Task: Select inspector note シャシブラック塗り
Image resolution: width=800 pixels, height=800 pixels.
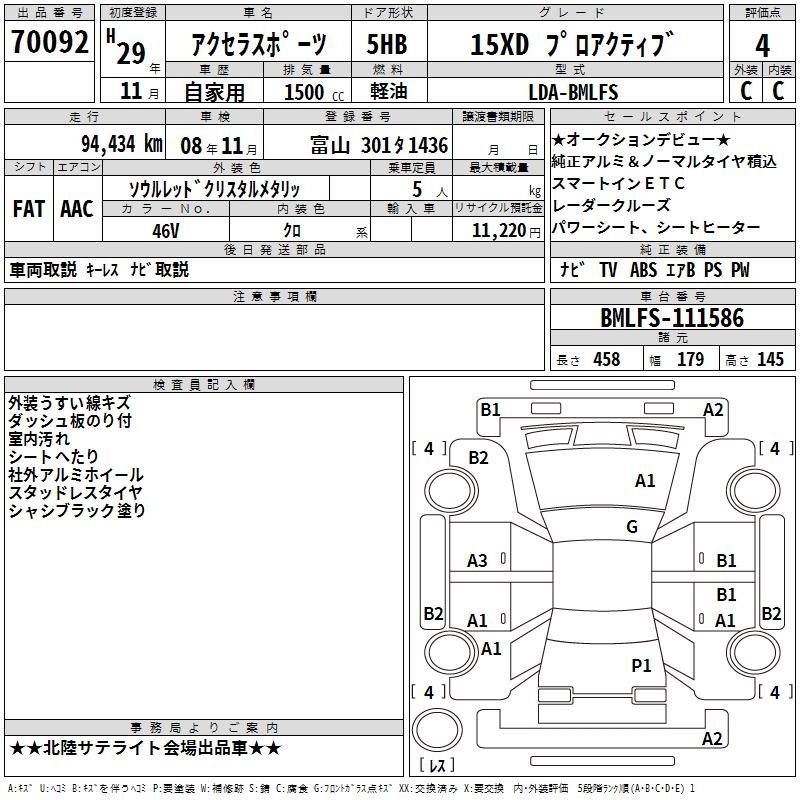Action: pyautogui.click(x=77, y=510)
